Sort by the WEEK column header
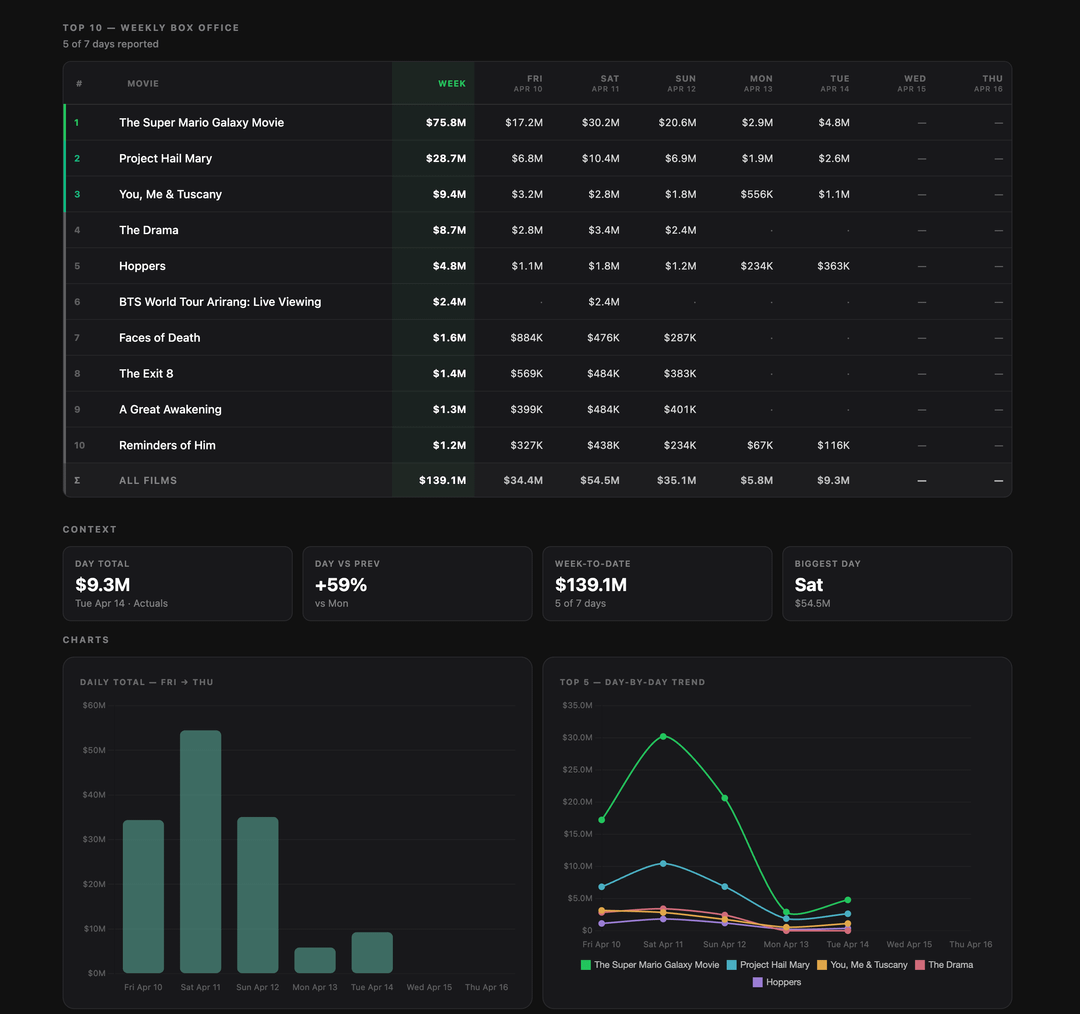1080x1014 pixels. click(x=451, y=84)
